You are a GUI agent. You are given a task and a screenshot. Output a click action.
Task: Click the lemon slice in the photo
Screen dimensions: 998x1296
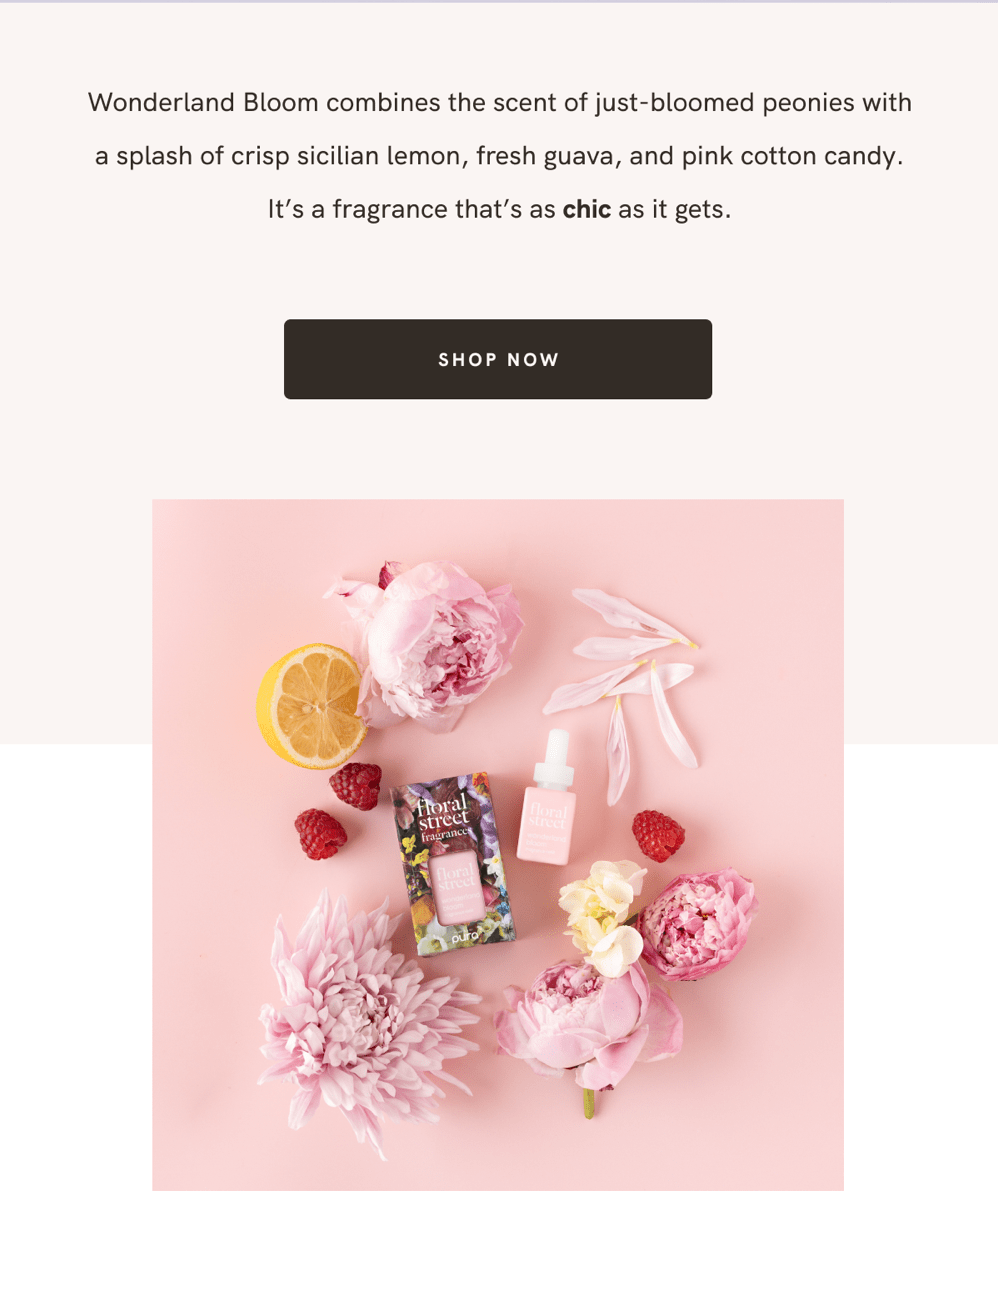point(311,705)
